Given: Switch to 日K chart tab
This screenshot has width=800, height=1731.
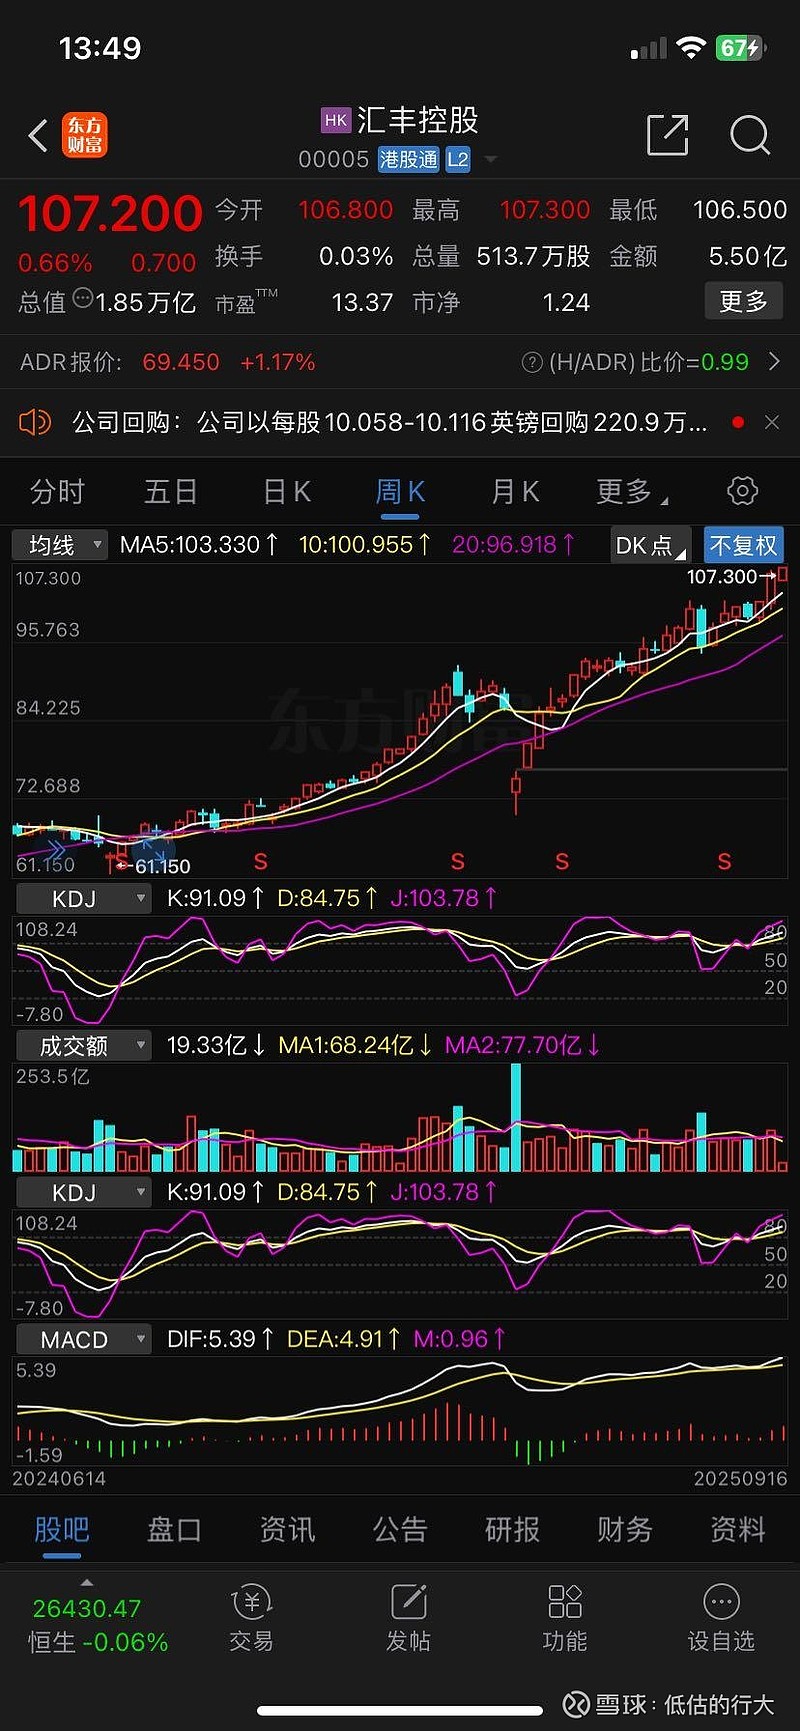Looking at the screenshot, I should (287, 491).
